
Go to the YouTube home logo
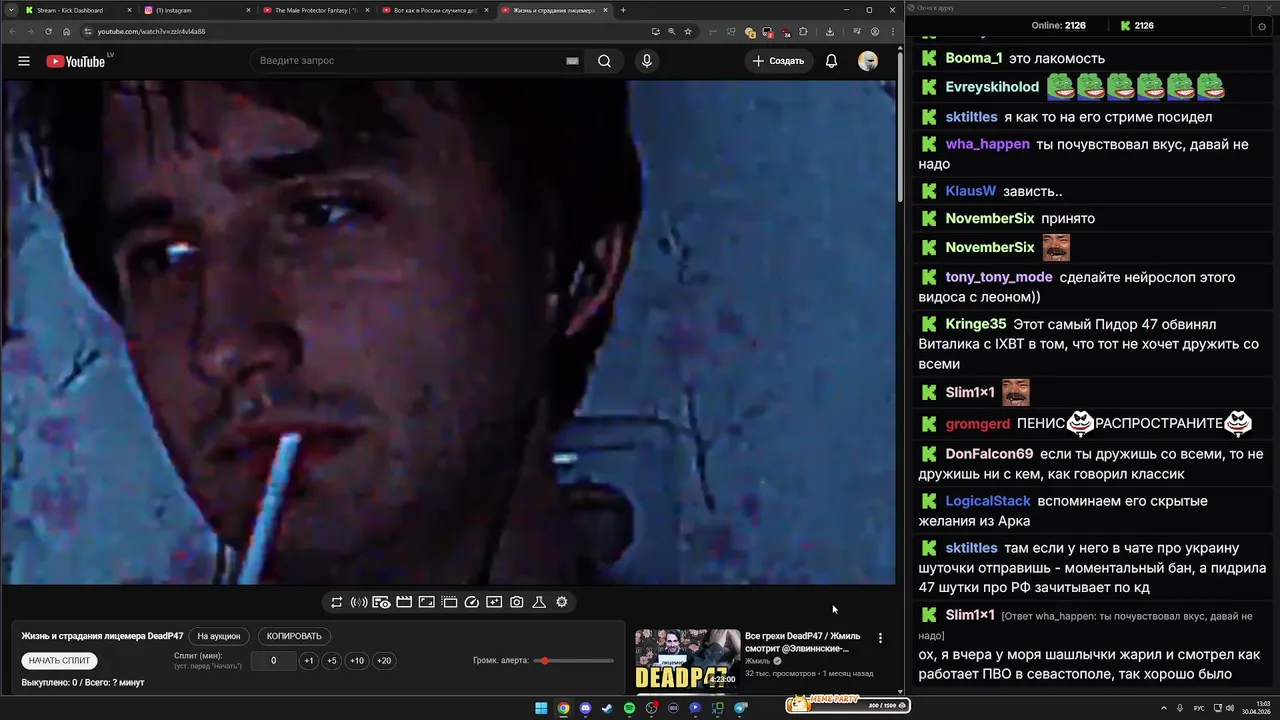[x=76, y=61]
